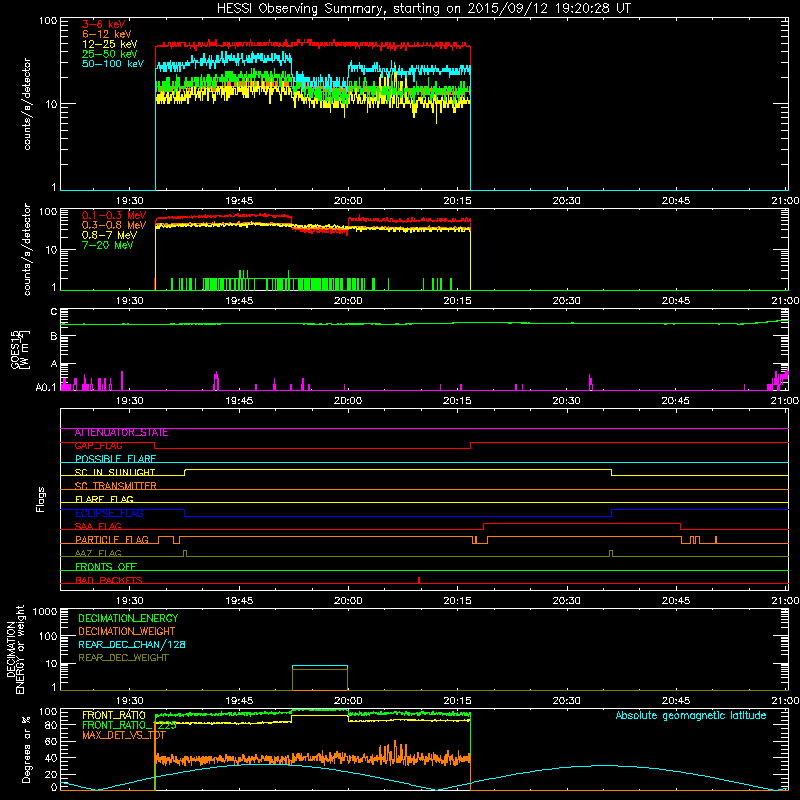Viewport: 800px width, 800px height.
Task: Select the REAR_DEC_WEIGHT legend label
Action: tap(123, 658)
